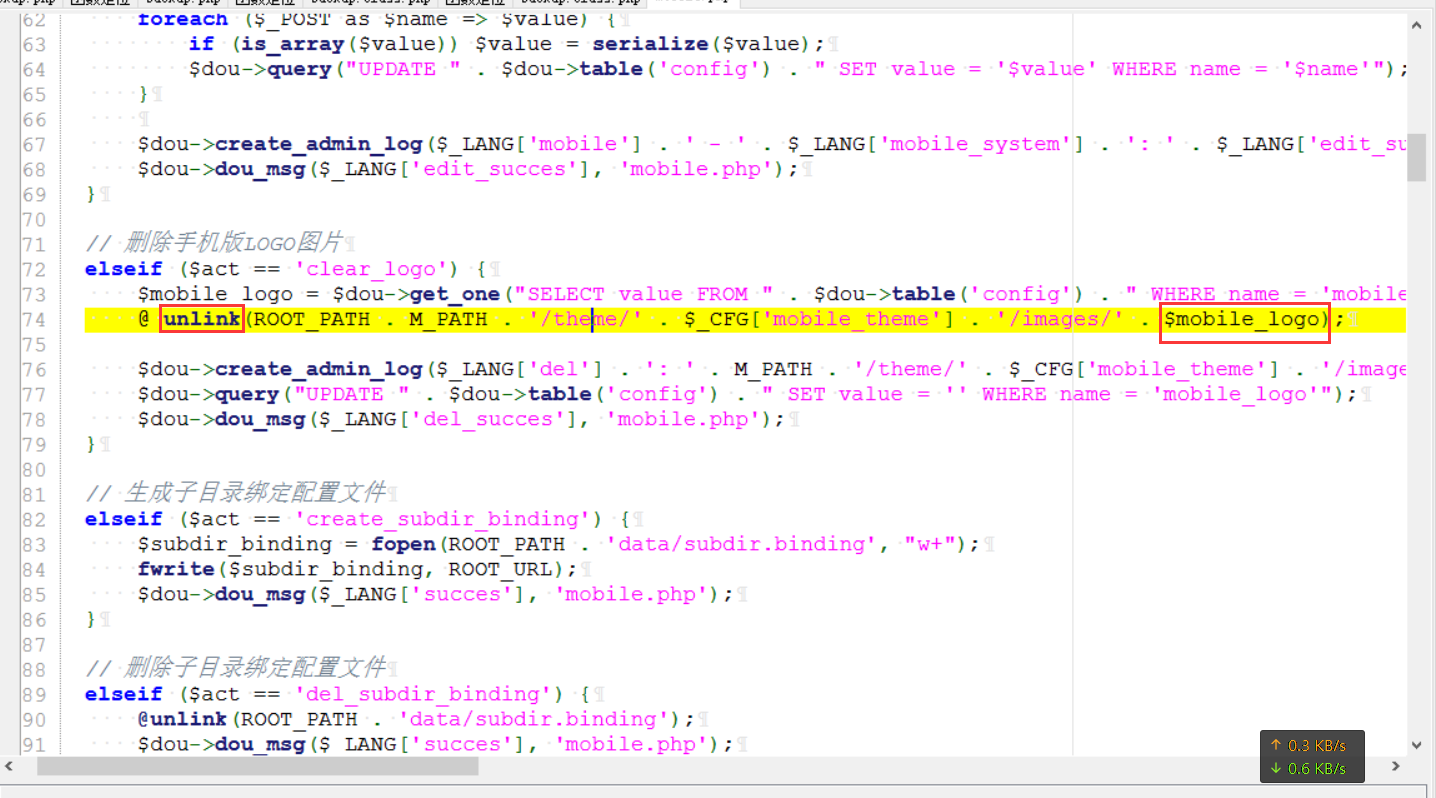Click the red-boxed unlink keyword

200,318
